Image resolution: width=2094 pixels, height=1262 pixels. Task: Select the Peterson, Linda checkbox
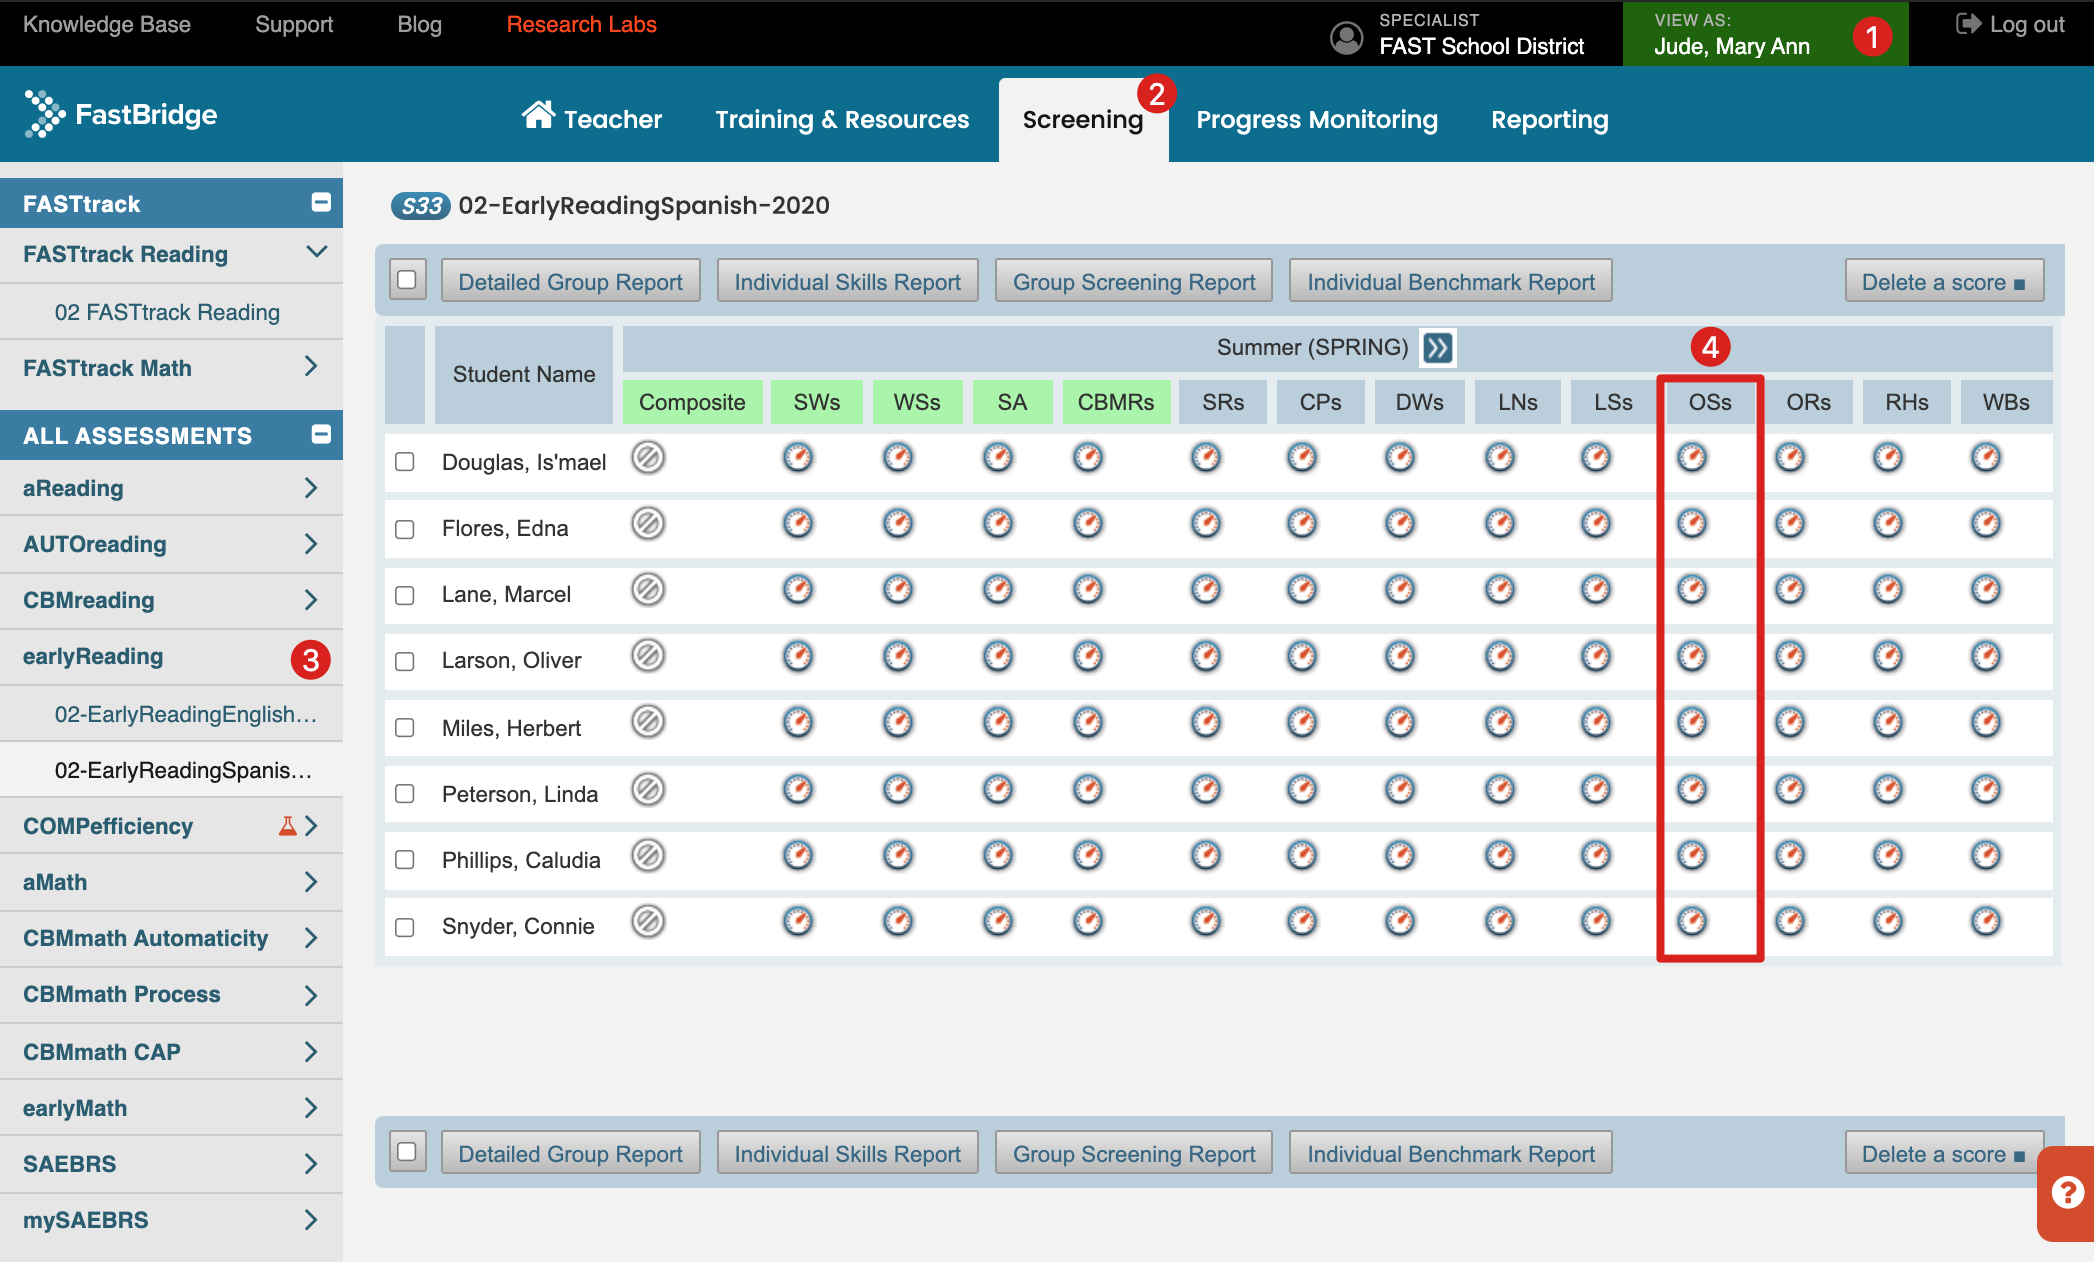point(405,794)
